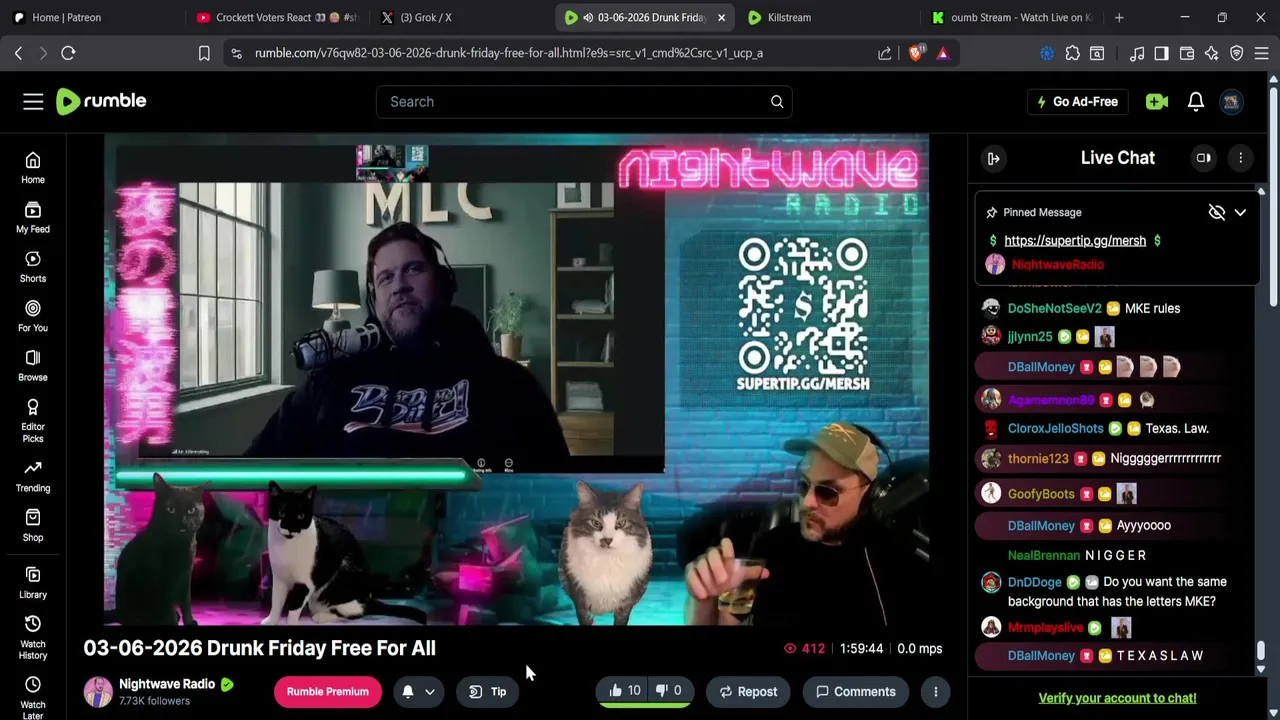Open Browse in the sidebar
Screen dimensions: 1280x720
click(33, 366)
